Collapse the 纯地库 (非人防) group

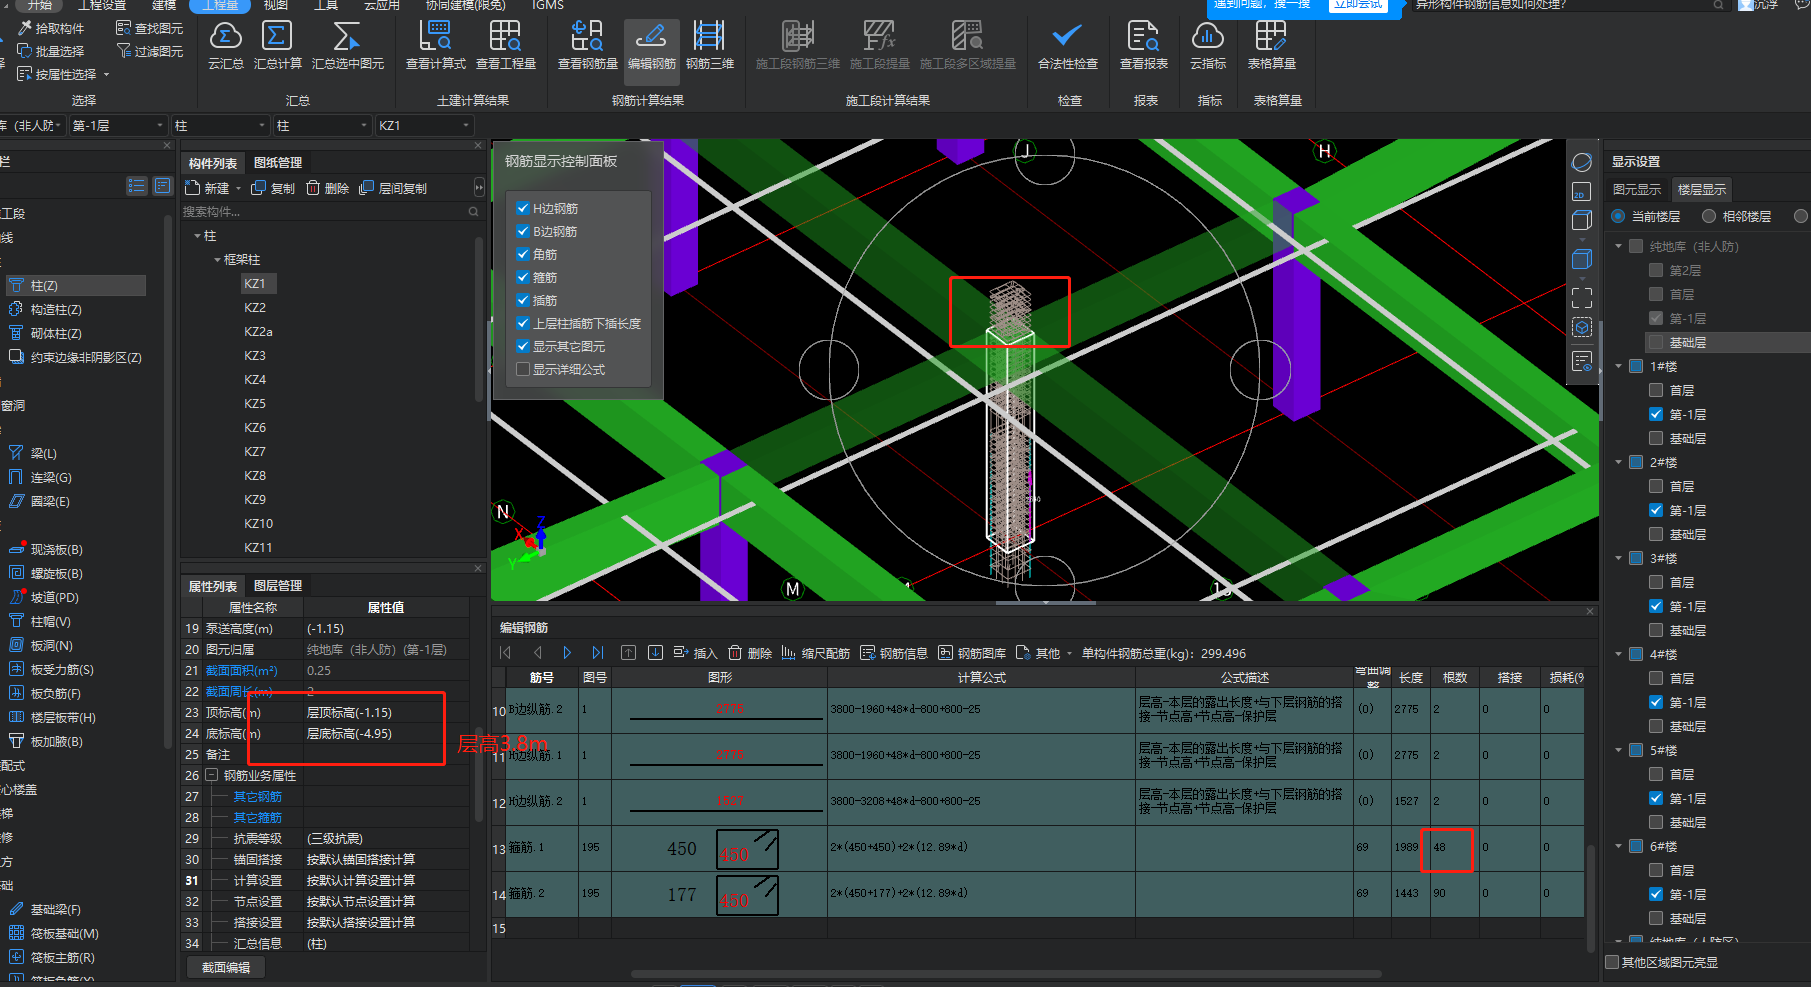(1619, 246)
